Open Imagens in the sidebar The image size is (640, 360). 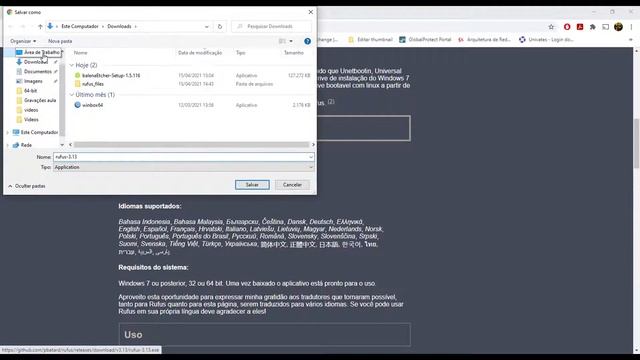pos(33,81)
